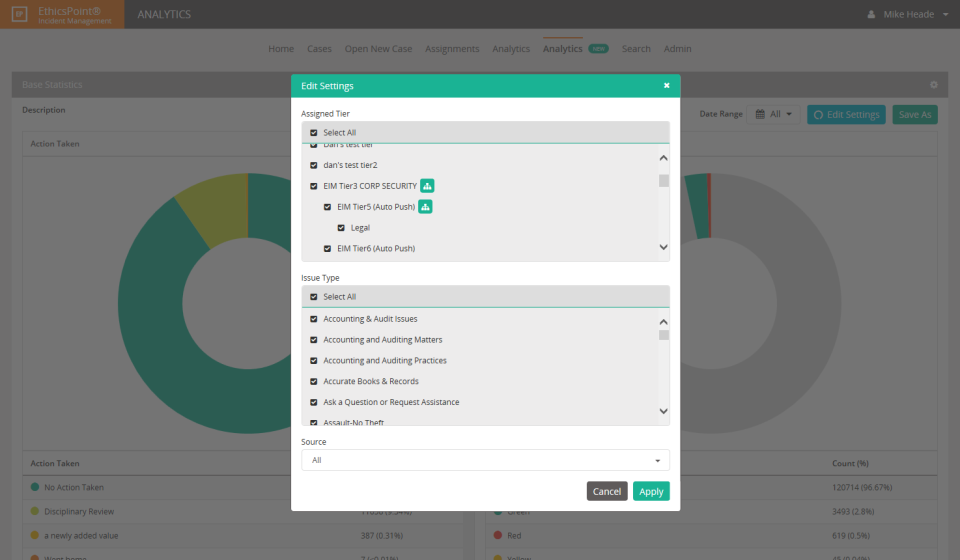Expand the Mike Heade account menu arrow
This screenshot has width=960, height=560.
pyautogui.click(x=945, y=15)
